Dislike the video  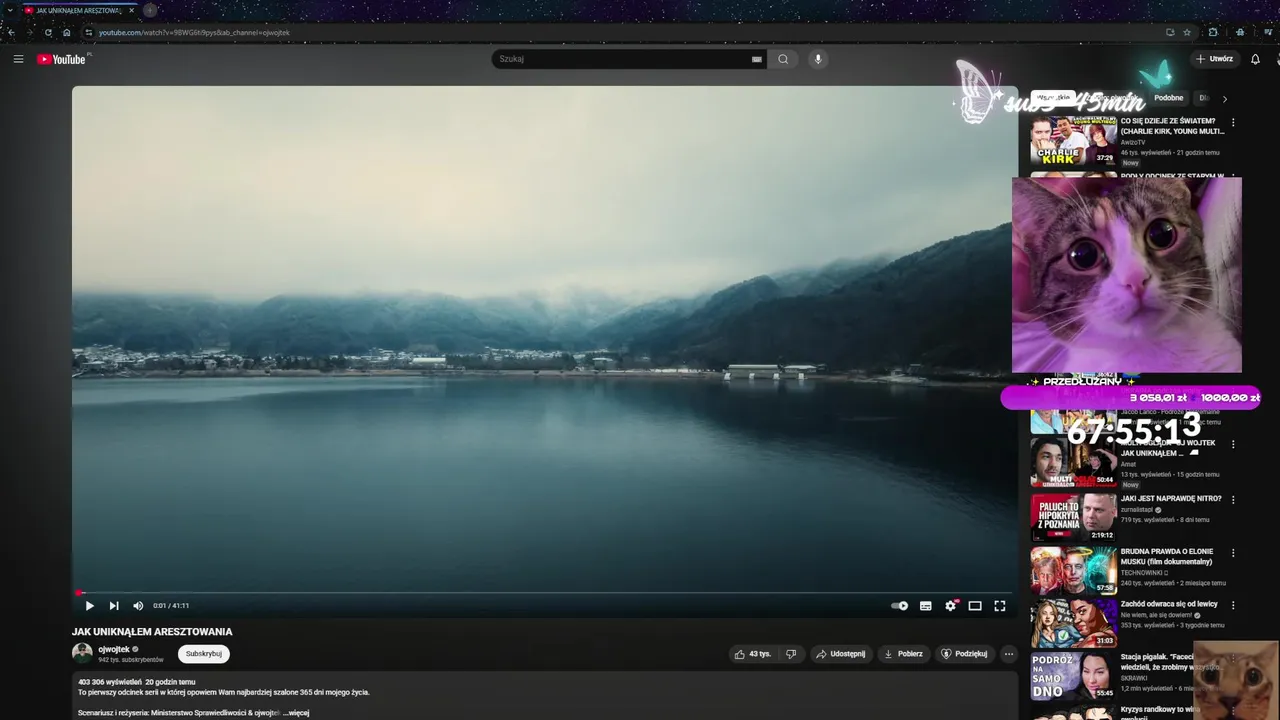pyautogui.click(x=791, y=654)
